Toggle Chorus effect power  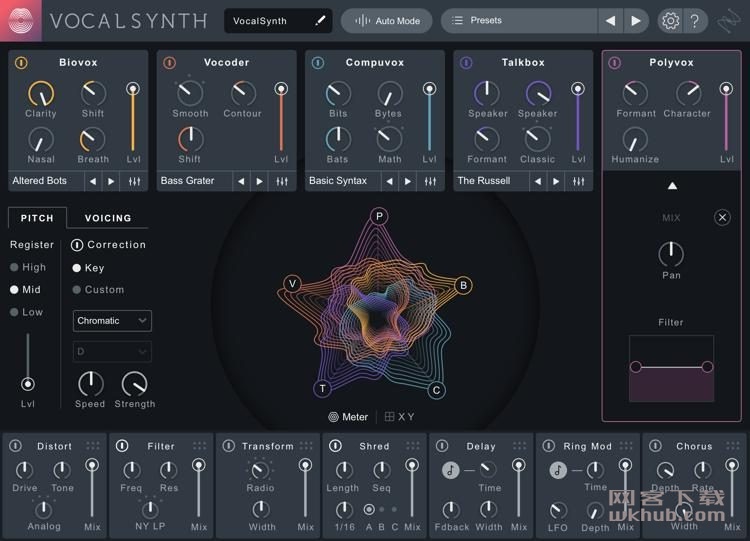point(655,446)
